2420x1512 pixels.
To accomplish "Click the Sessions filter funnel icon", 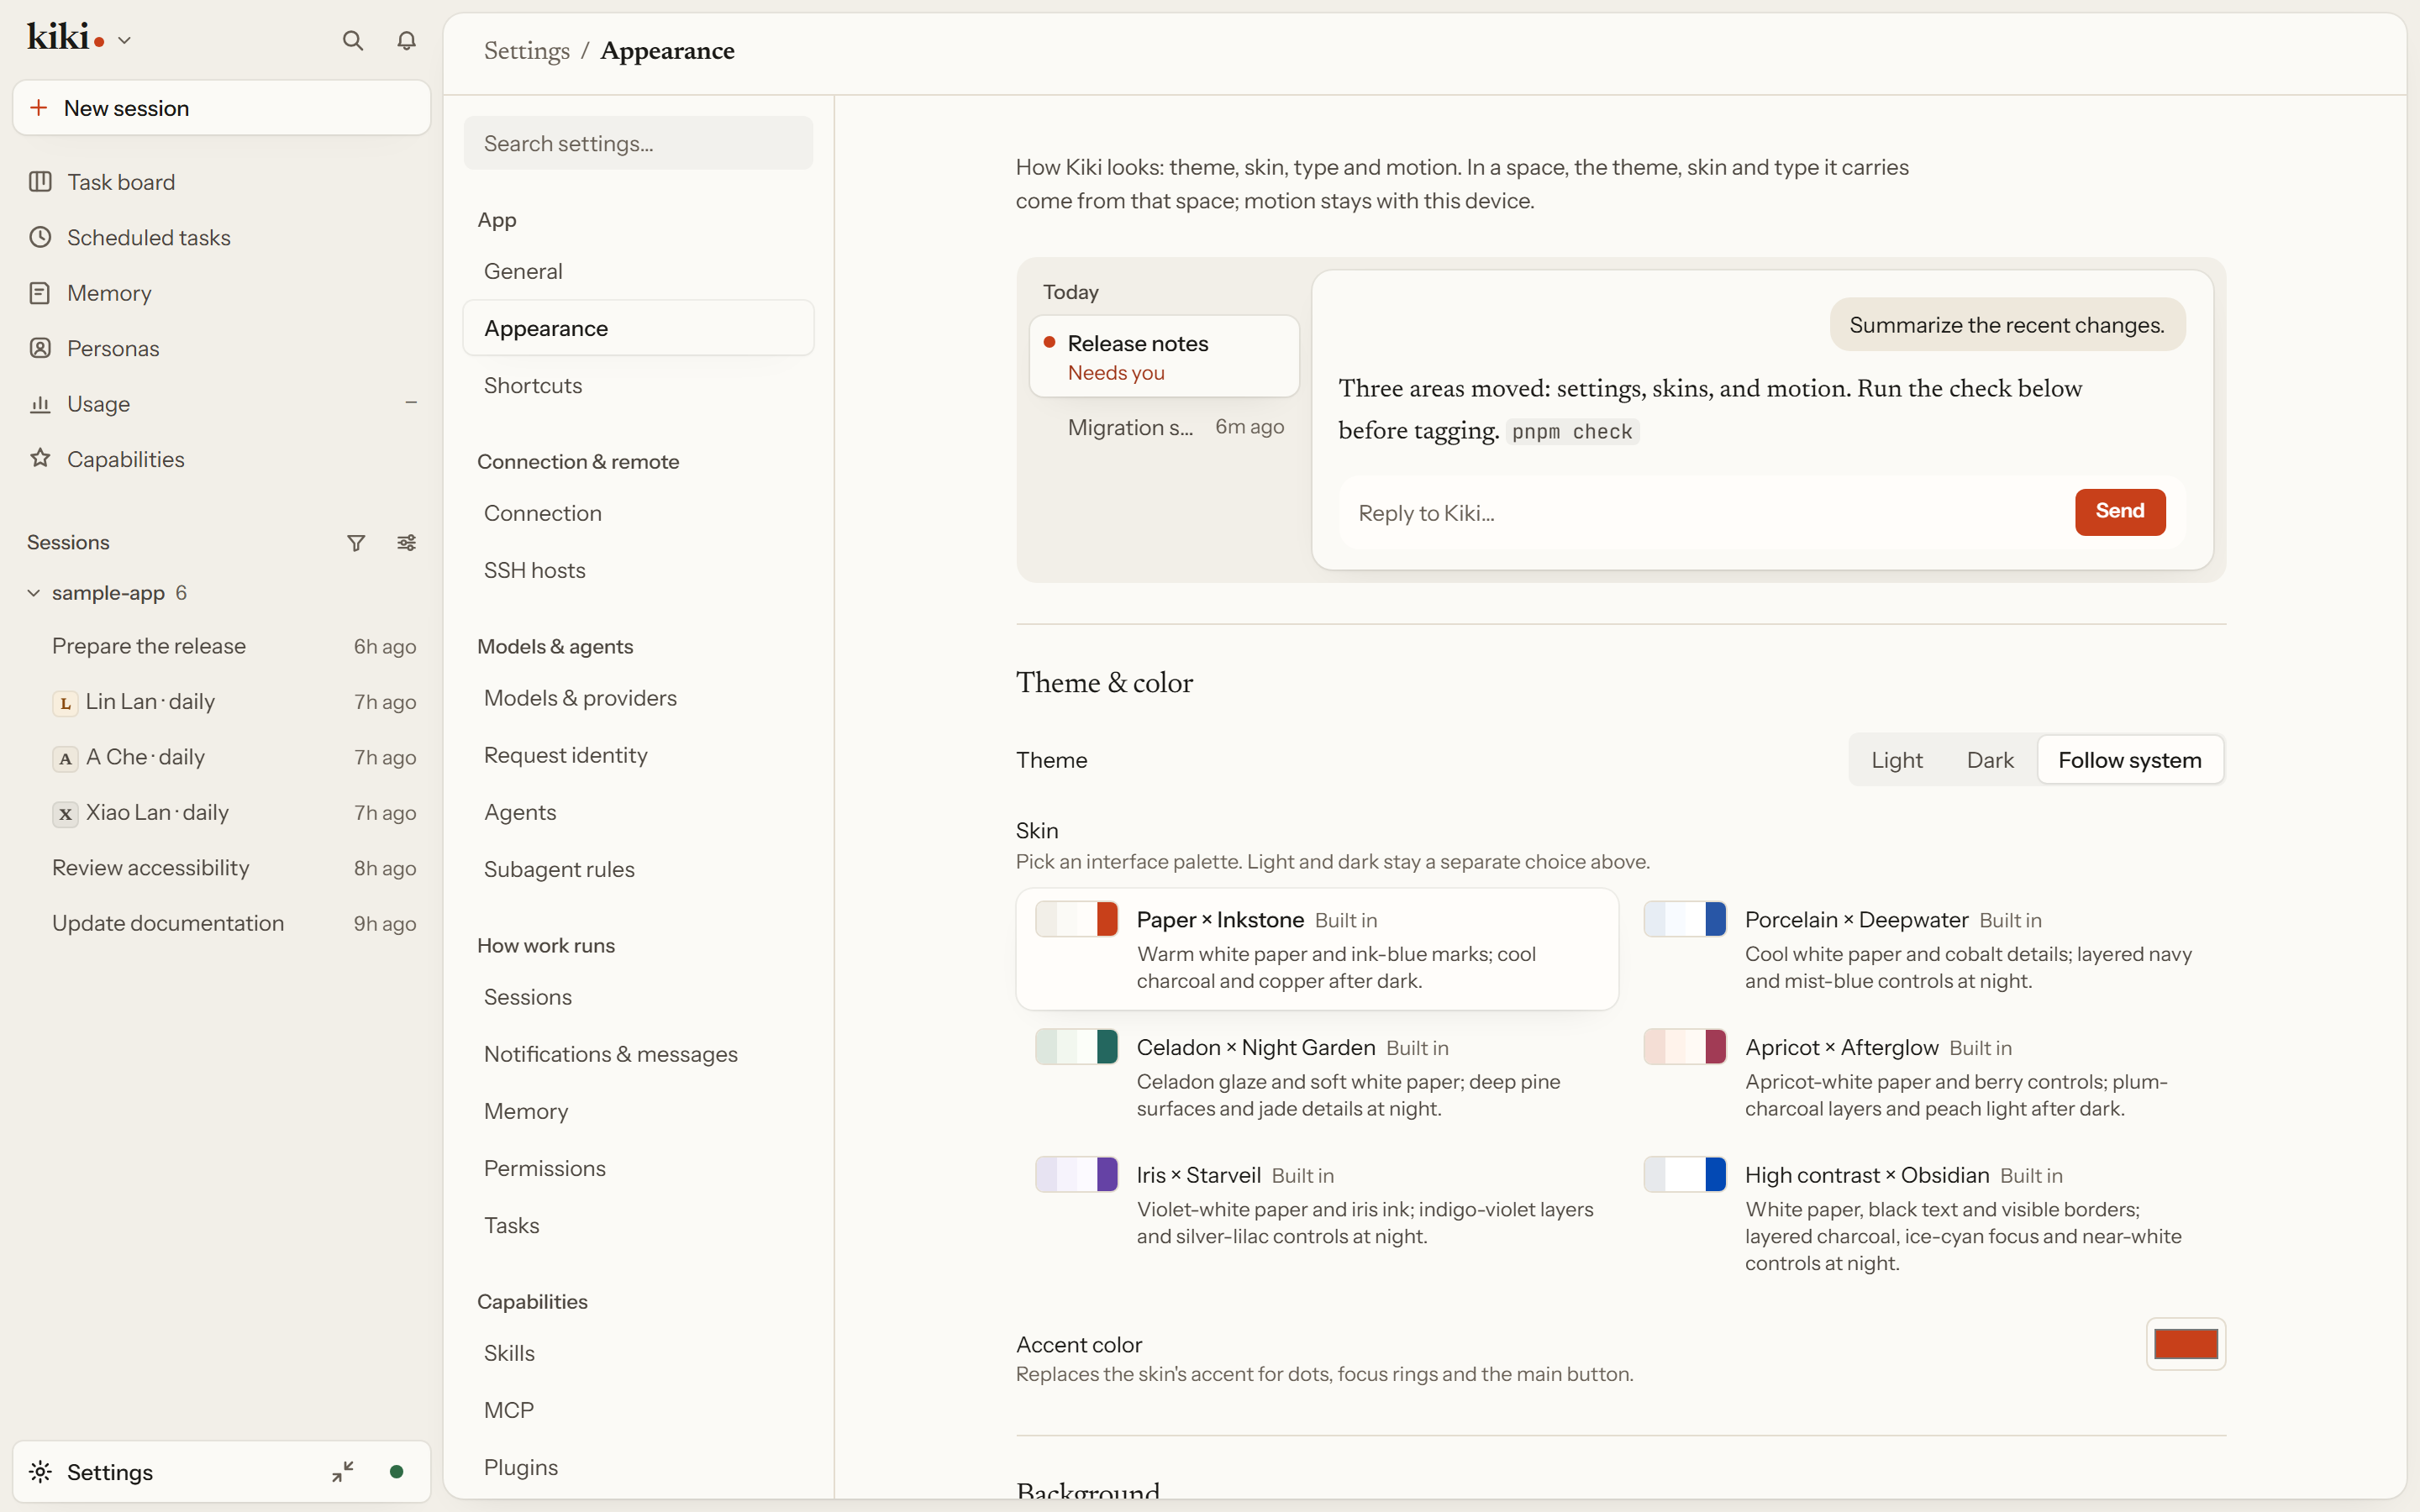I will (x=356, y=543).
